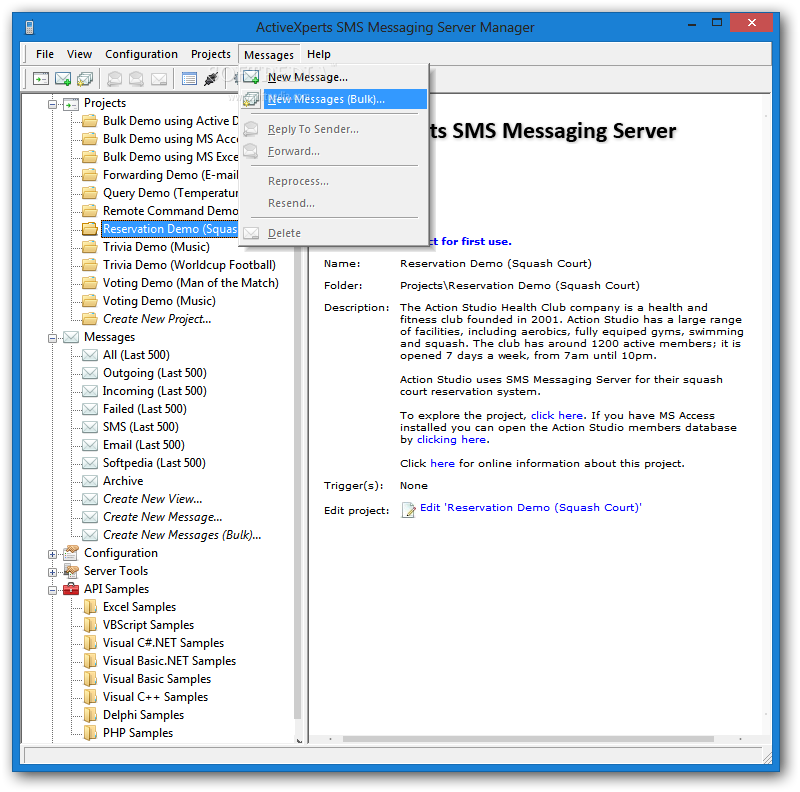Image resolution: width=800 pixels, height=792 pixels.
Task: Follow the 'here' online information link
Action: pos(442,463)
